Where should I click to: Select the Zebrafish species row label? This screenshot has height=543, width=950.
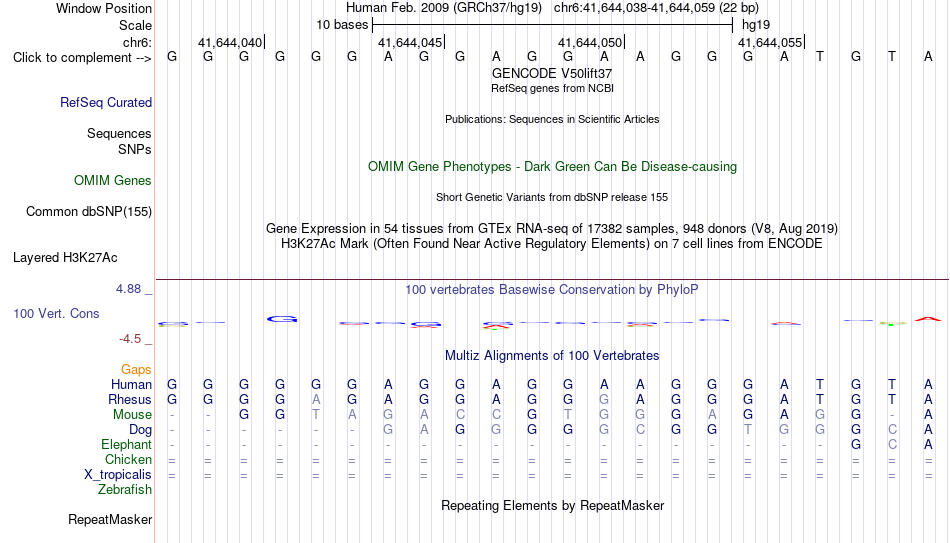[125, 489]
